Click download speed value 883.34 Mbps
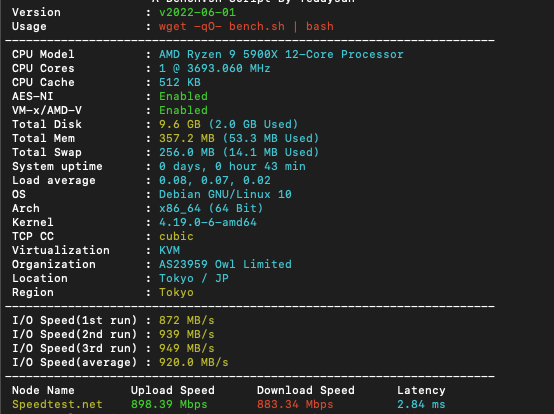The image size is (554, 414). [x=295, y=404]
